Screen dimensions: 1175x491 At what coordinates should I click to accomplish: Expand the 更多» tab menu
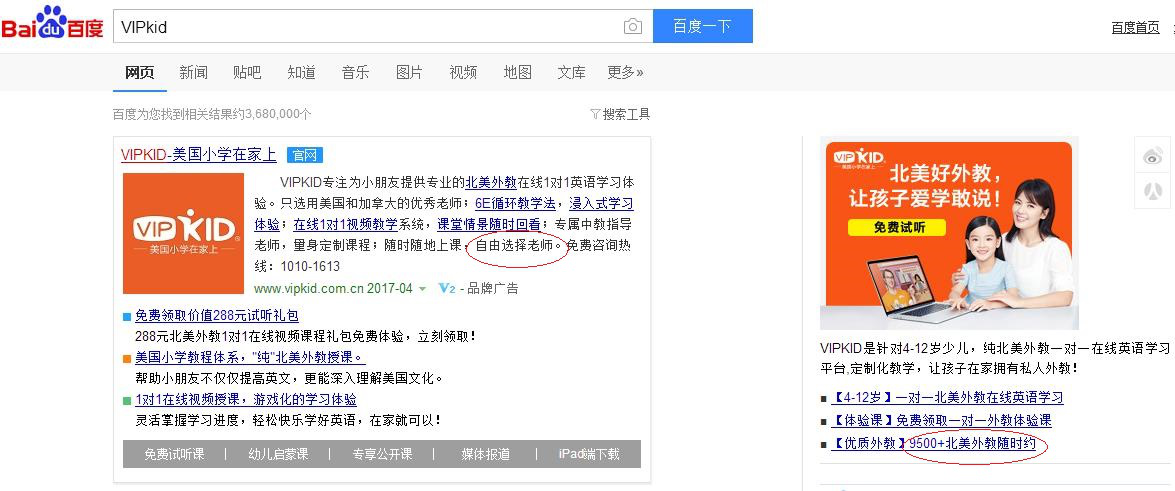625,72
